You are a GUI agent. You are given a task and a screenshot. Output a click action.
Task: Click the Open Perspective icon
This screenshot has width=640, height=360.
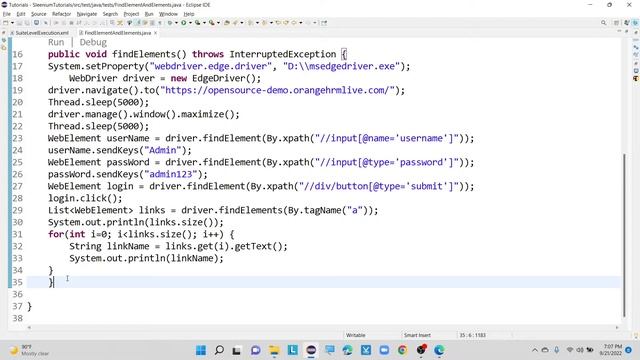(617, 23)
